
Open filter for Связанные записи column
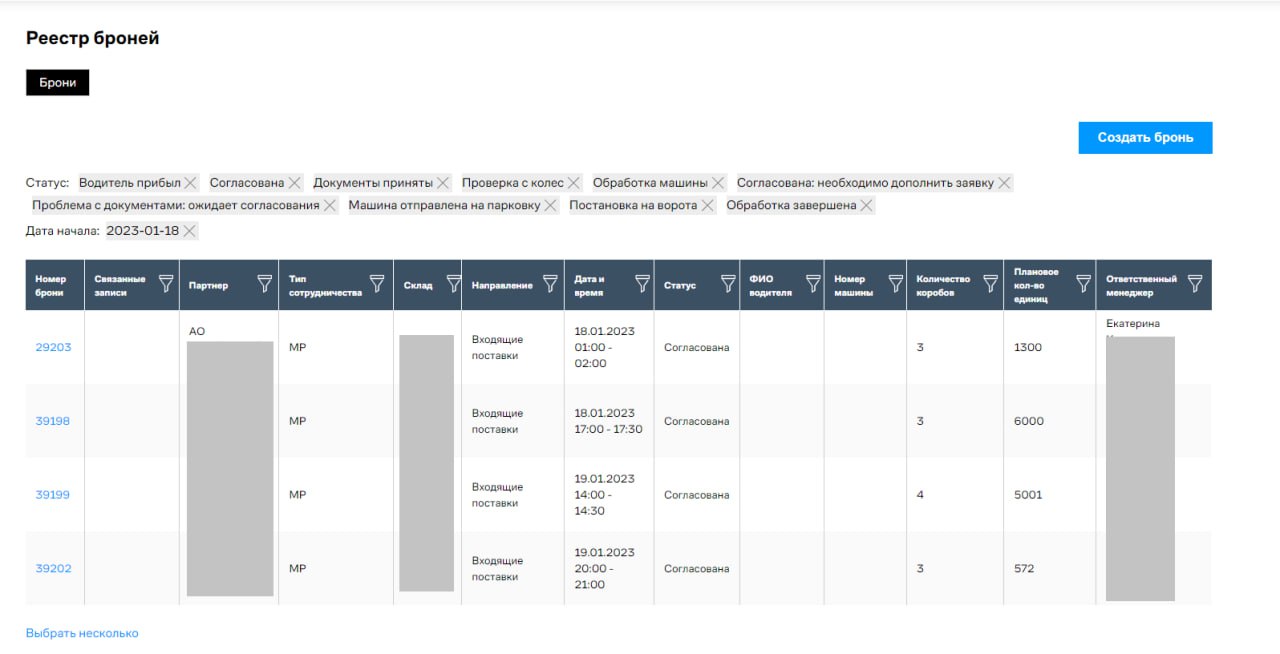(x=166, y=285)
